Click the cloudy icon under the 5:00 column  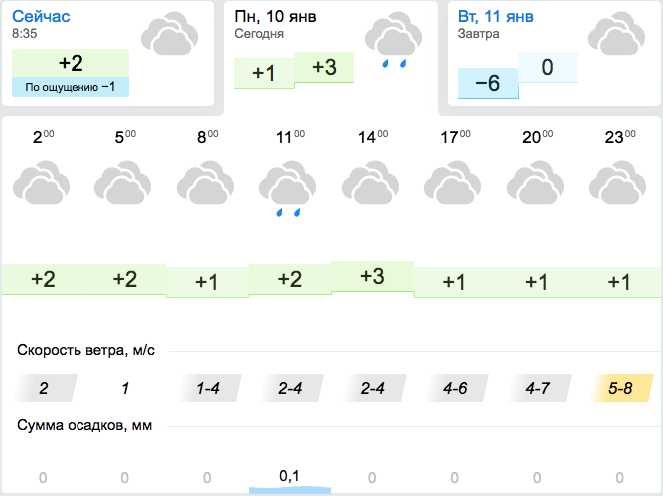124,185
